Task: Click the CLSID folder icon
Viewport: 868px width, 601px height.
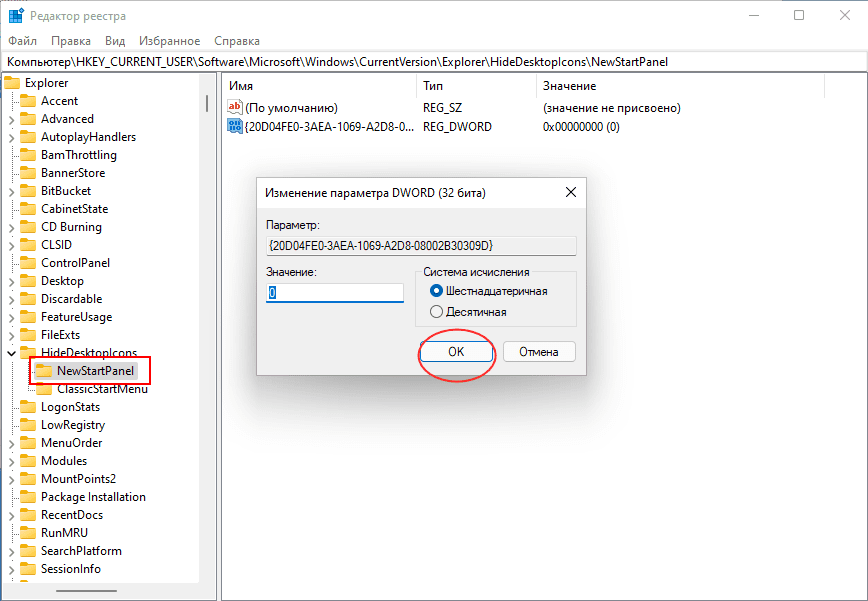Action: [28, 245]
